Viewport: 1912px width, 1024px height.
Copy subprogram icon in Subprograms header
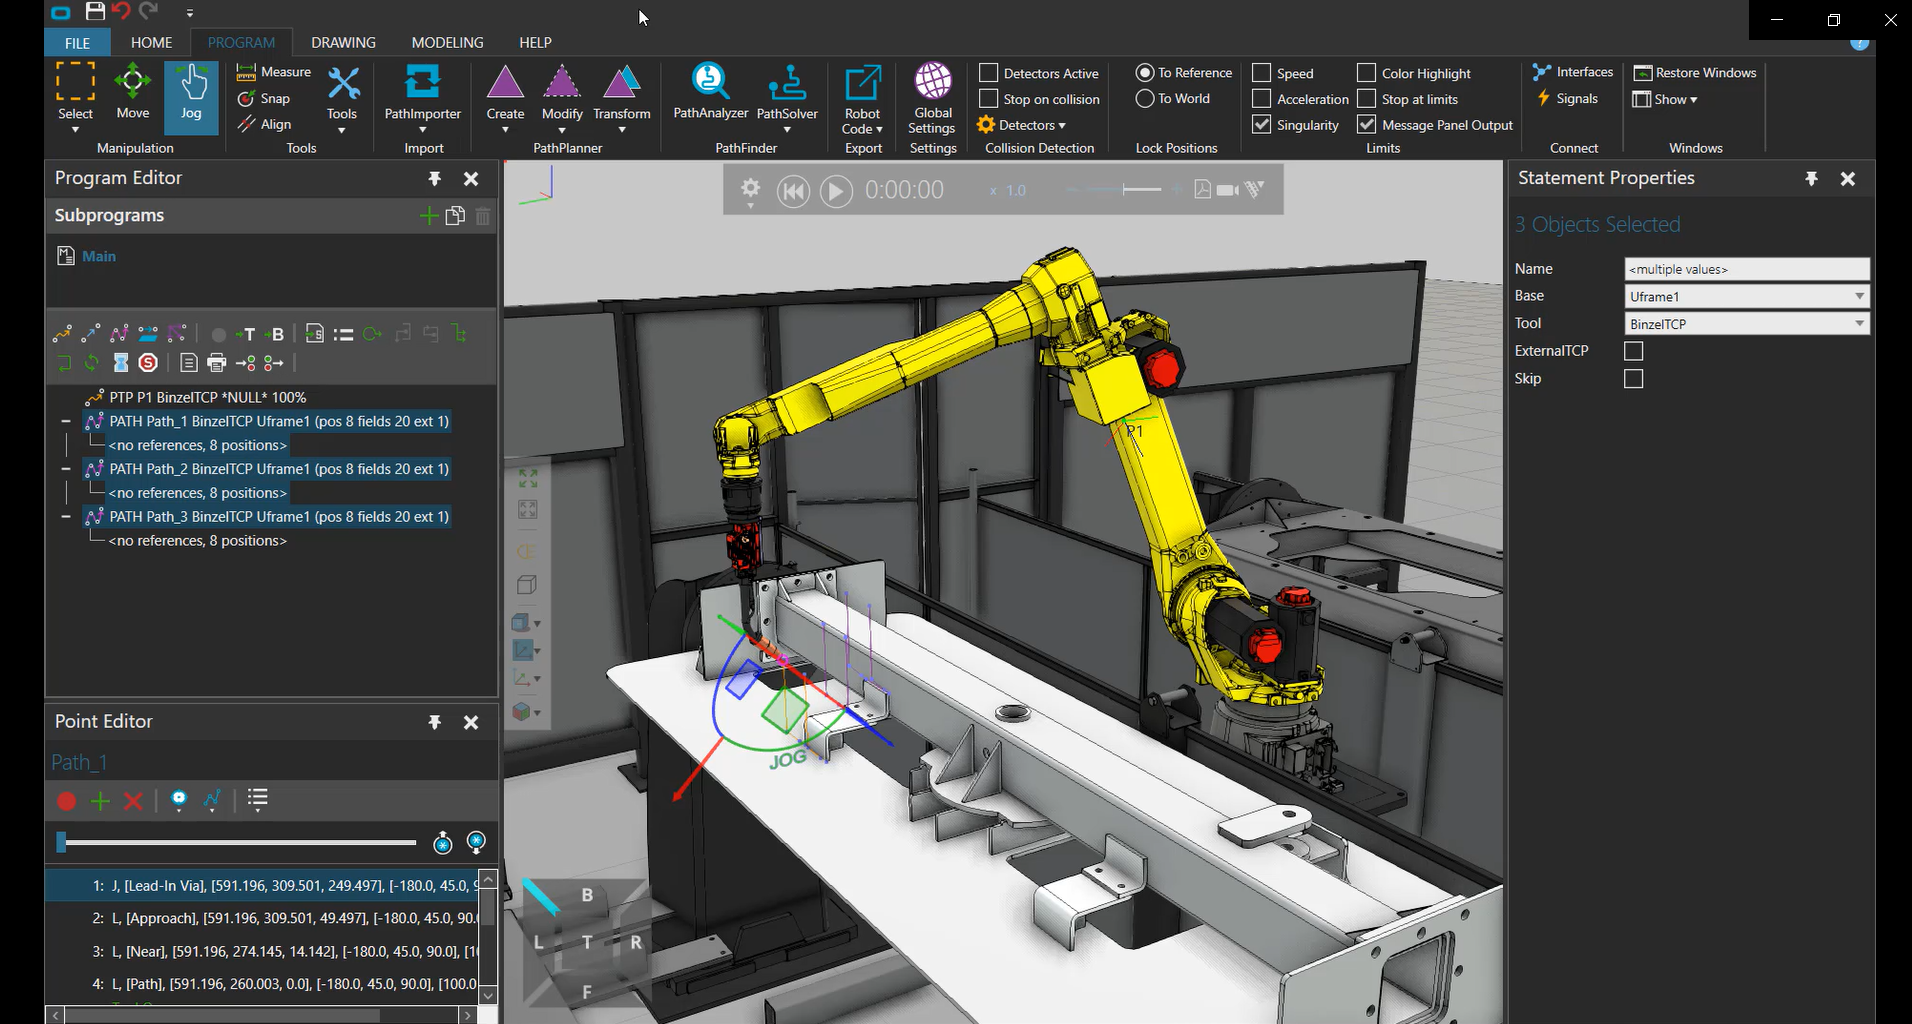[x=455, y=216]
